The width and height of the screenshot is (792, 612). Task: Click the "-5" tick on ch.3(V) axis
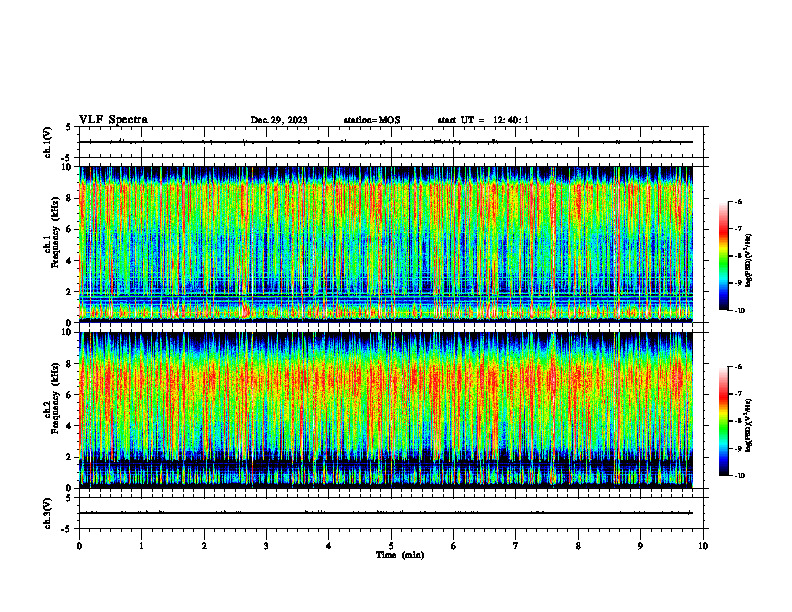coord(68,529)
